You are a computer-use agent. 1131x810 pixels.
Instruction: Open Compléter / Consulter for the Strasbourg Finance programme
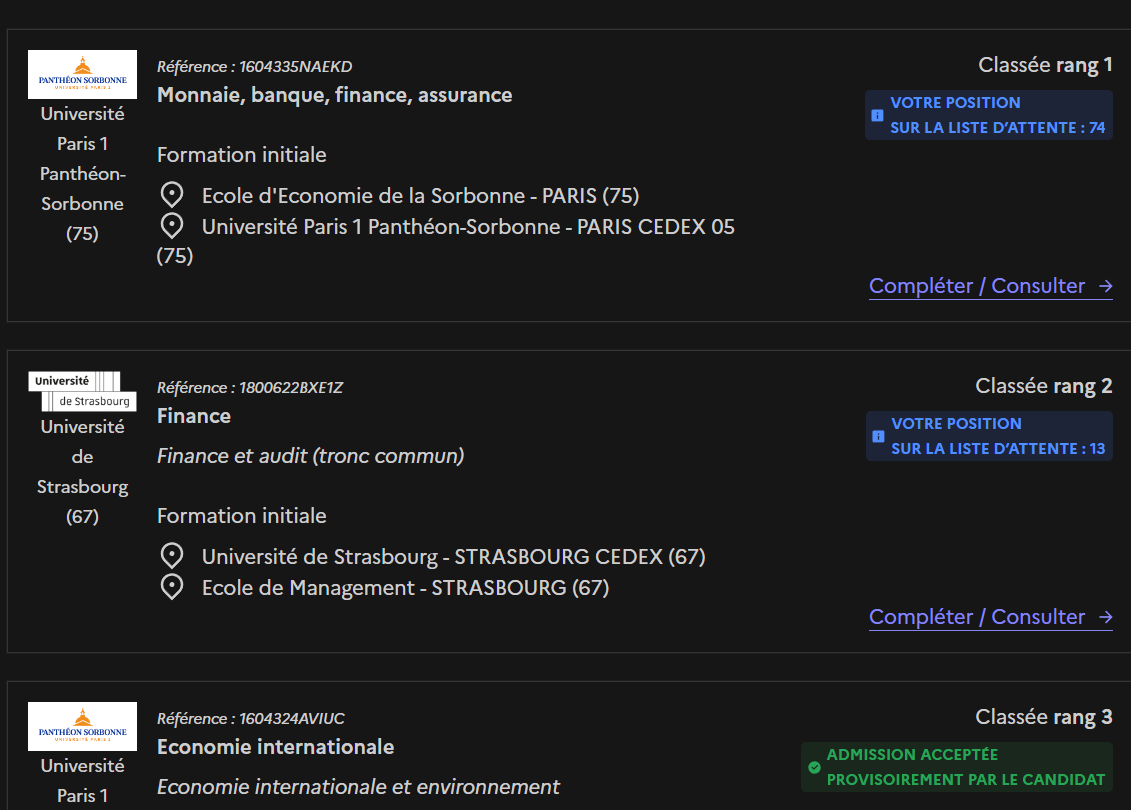coord(990,617)
